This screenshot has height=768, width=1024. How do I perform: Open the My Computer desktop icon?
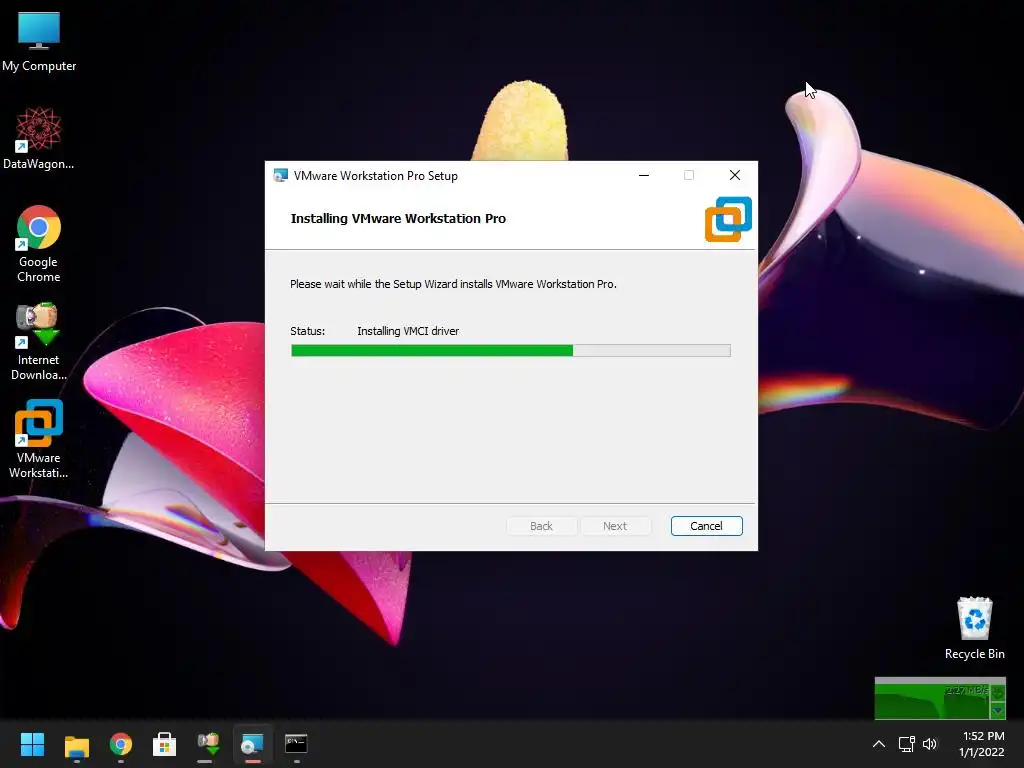coord(39,41)
